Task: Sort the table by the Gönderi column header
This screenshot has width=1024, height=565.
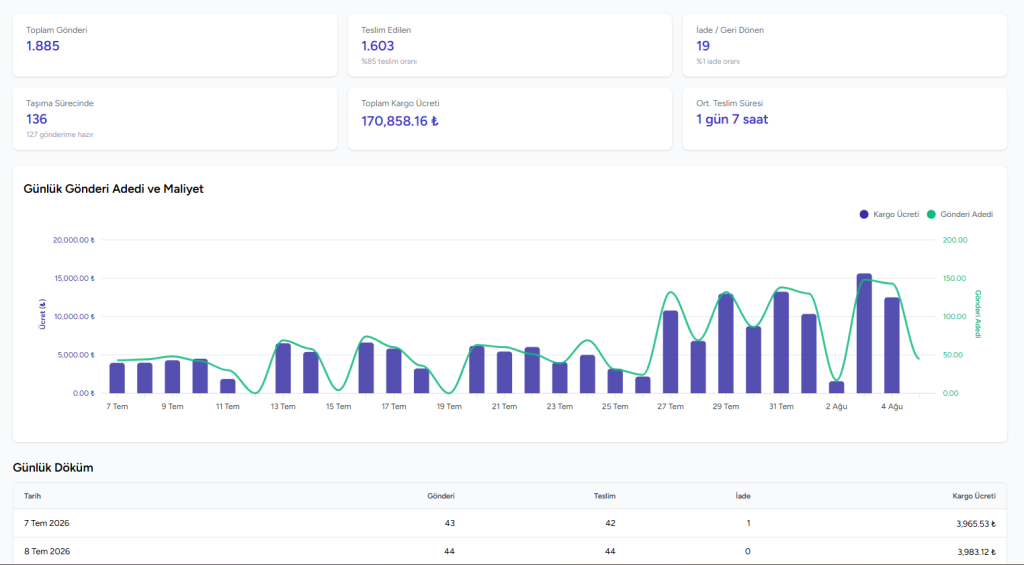Action: tap(441, 496)
